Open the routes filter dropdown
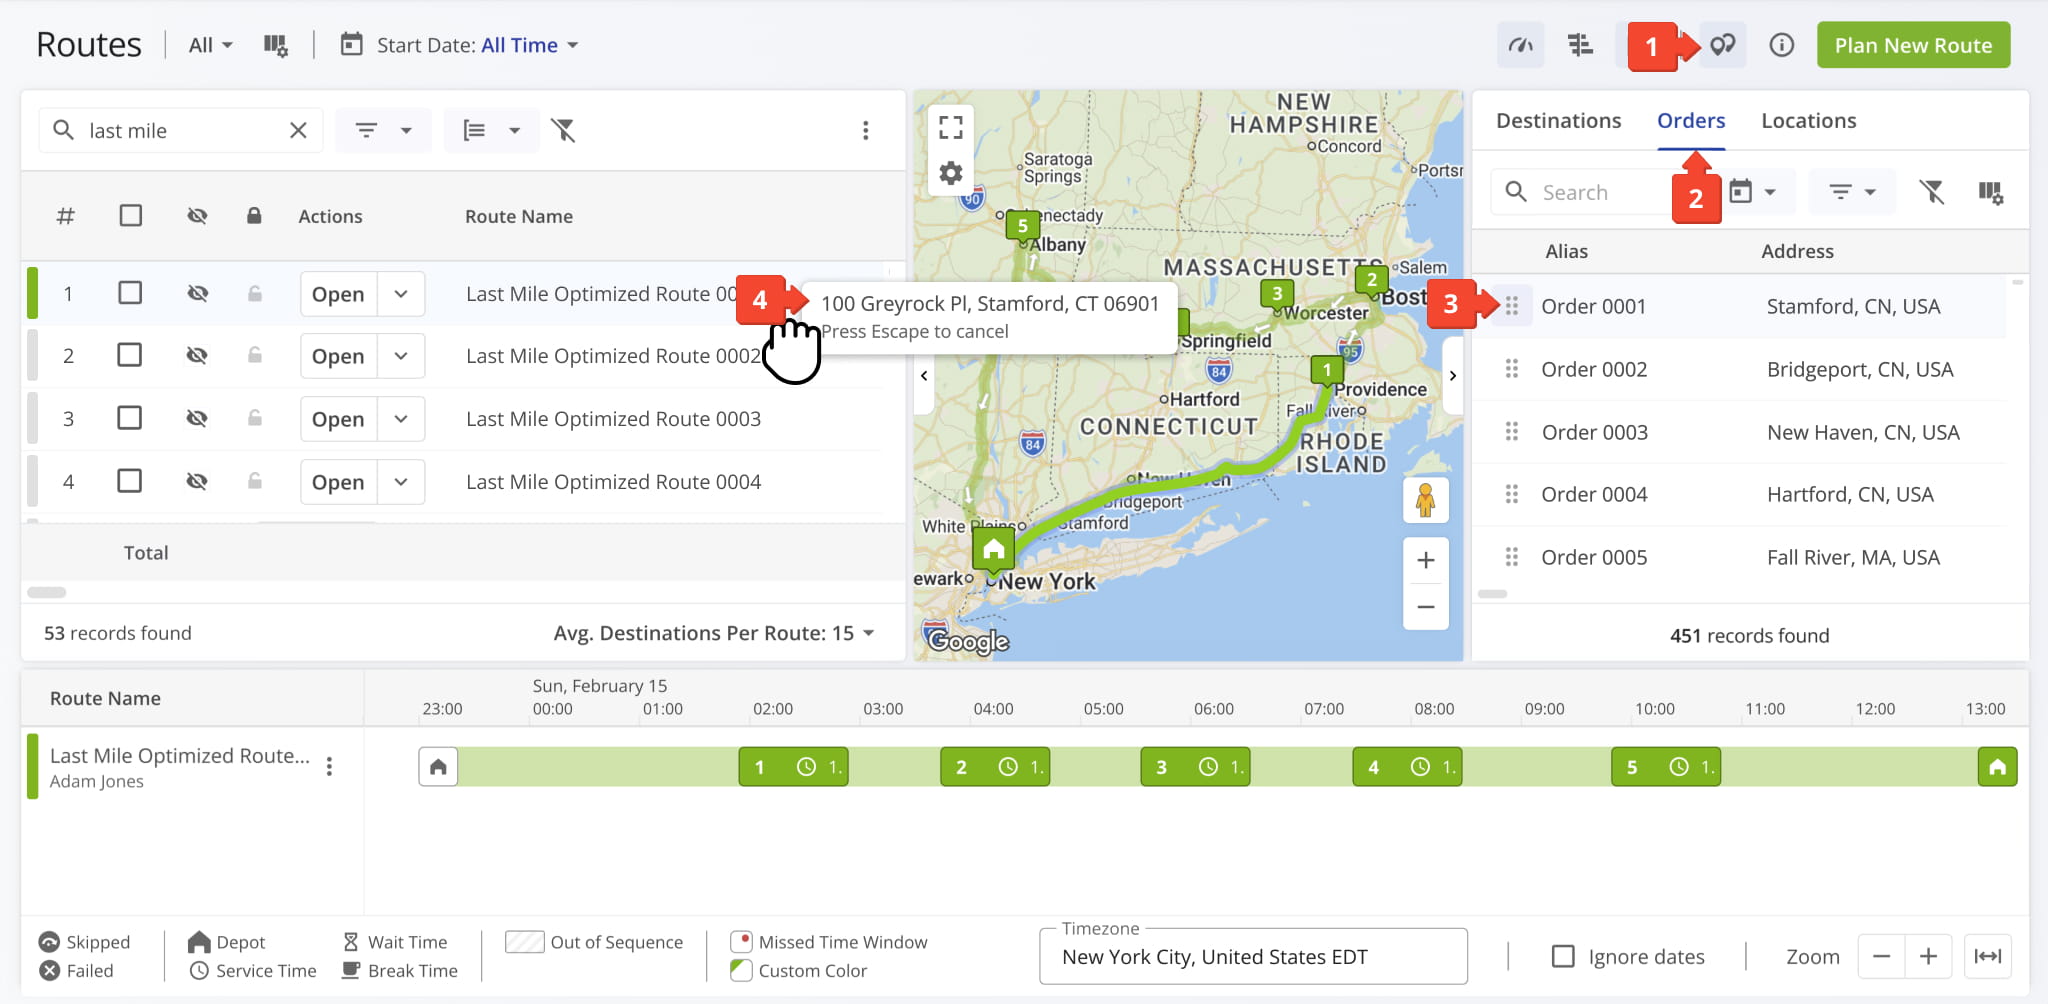Viewport: 2048px width, 1004px height. 384,130
